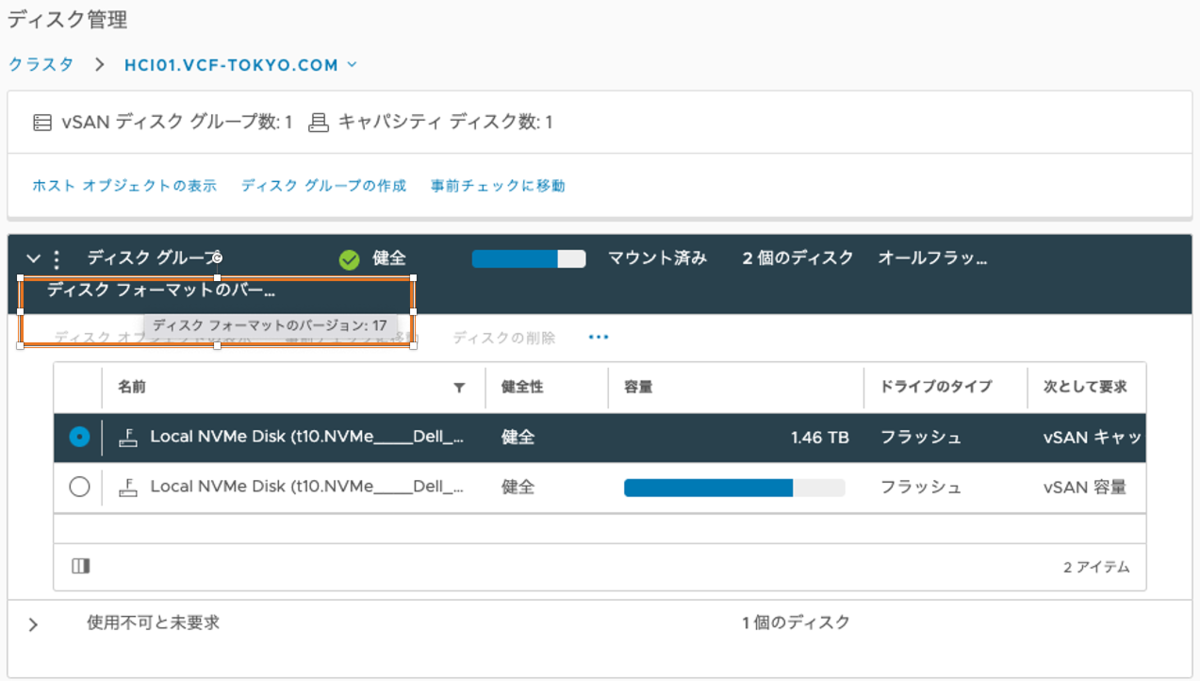The image size is (1200, 681).
Task: Sort by 次として要求 column header
Action: point(1085,386)
